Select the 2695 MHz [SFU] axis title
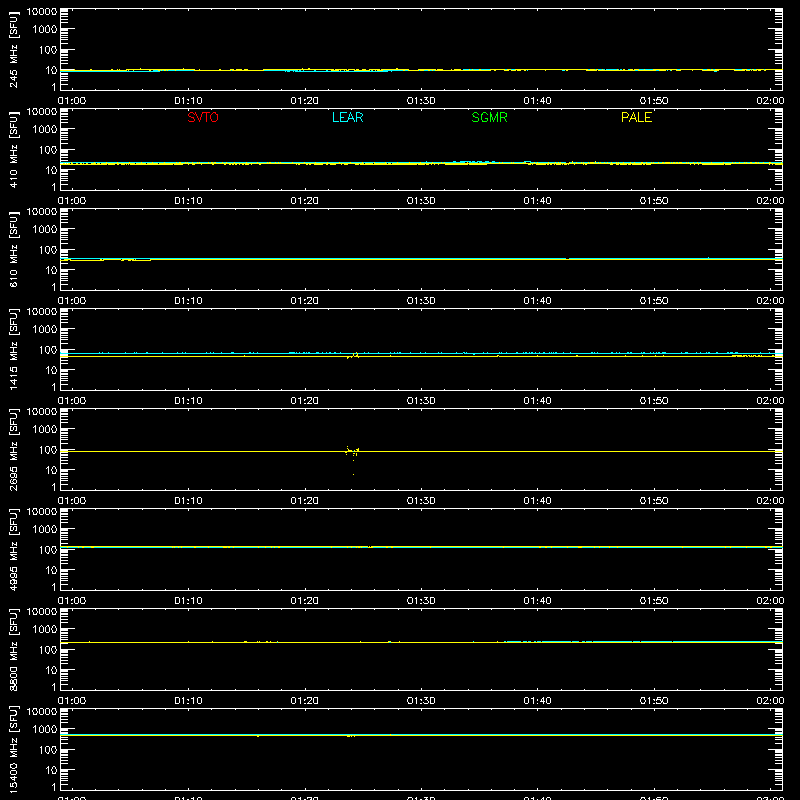The height and width of the screenshot is (800, 800). [x=14, y=449]
